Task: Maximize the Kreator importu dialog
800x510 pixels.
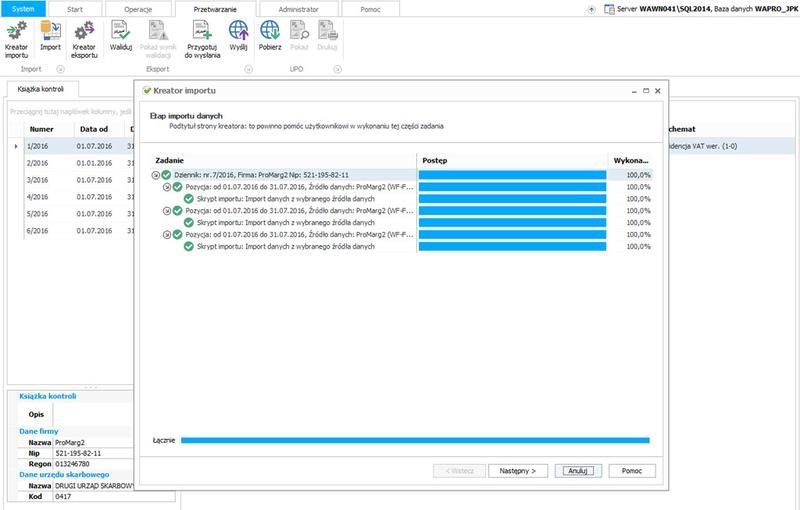Action: [646, 91]
